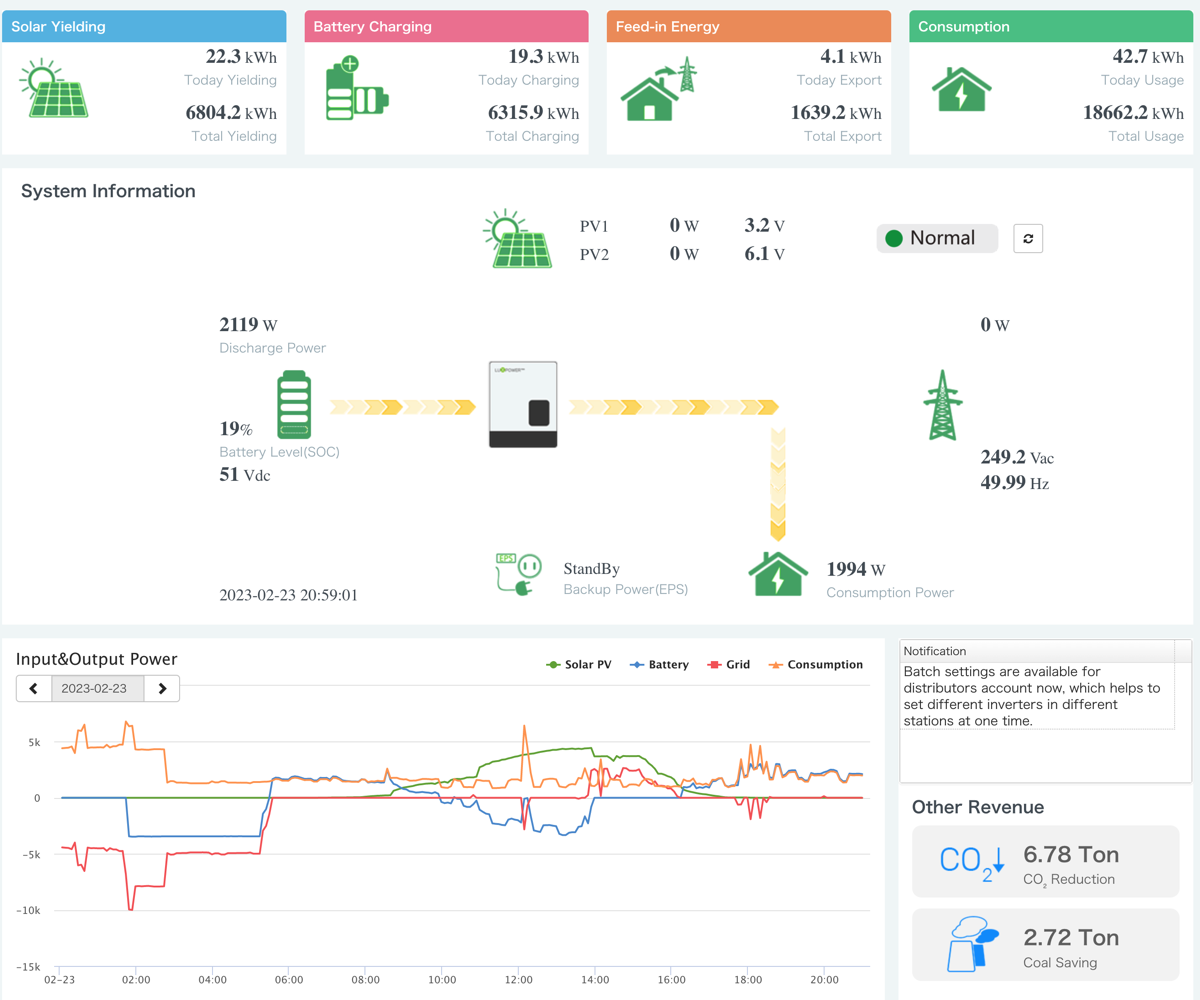Click the Coal Saving power plant icon
The image size is (1200, 1000).
(971, 944)
